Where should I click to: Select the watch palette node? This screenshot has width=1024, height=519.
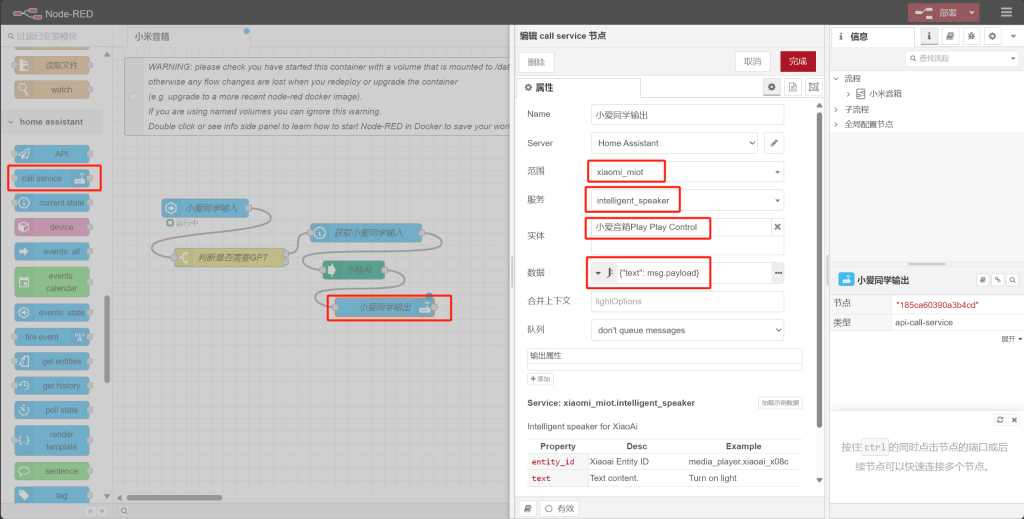[x=53, y=89]
